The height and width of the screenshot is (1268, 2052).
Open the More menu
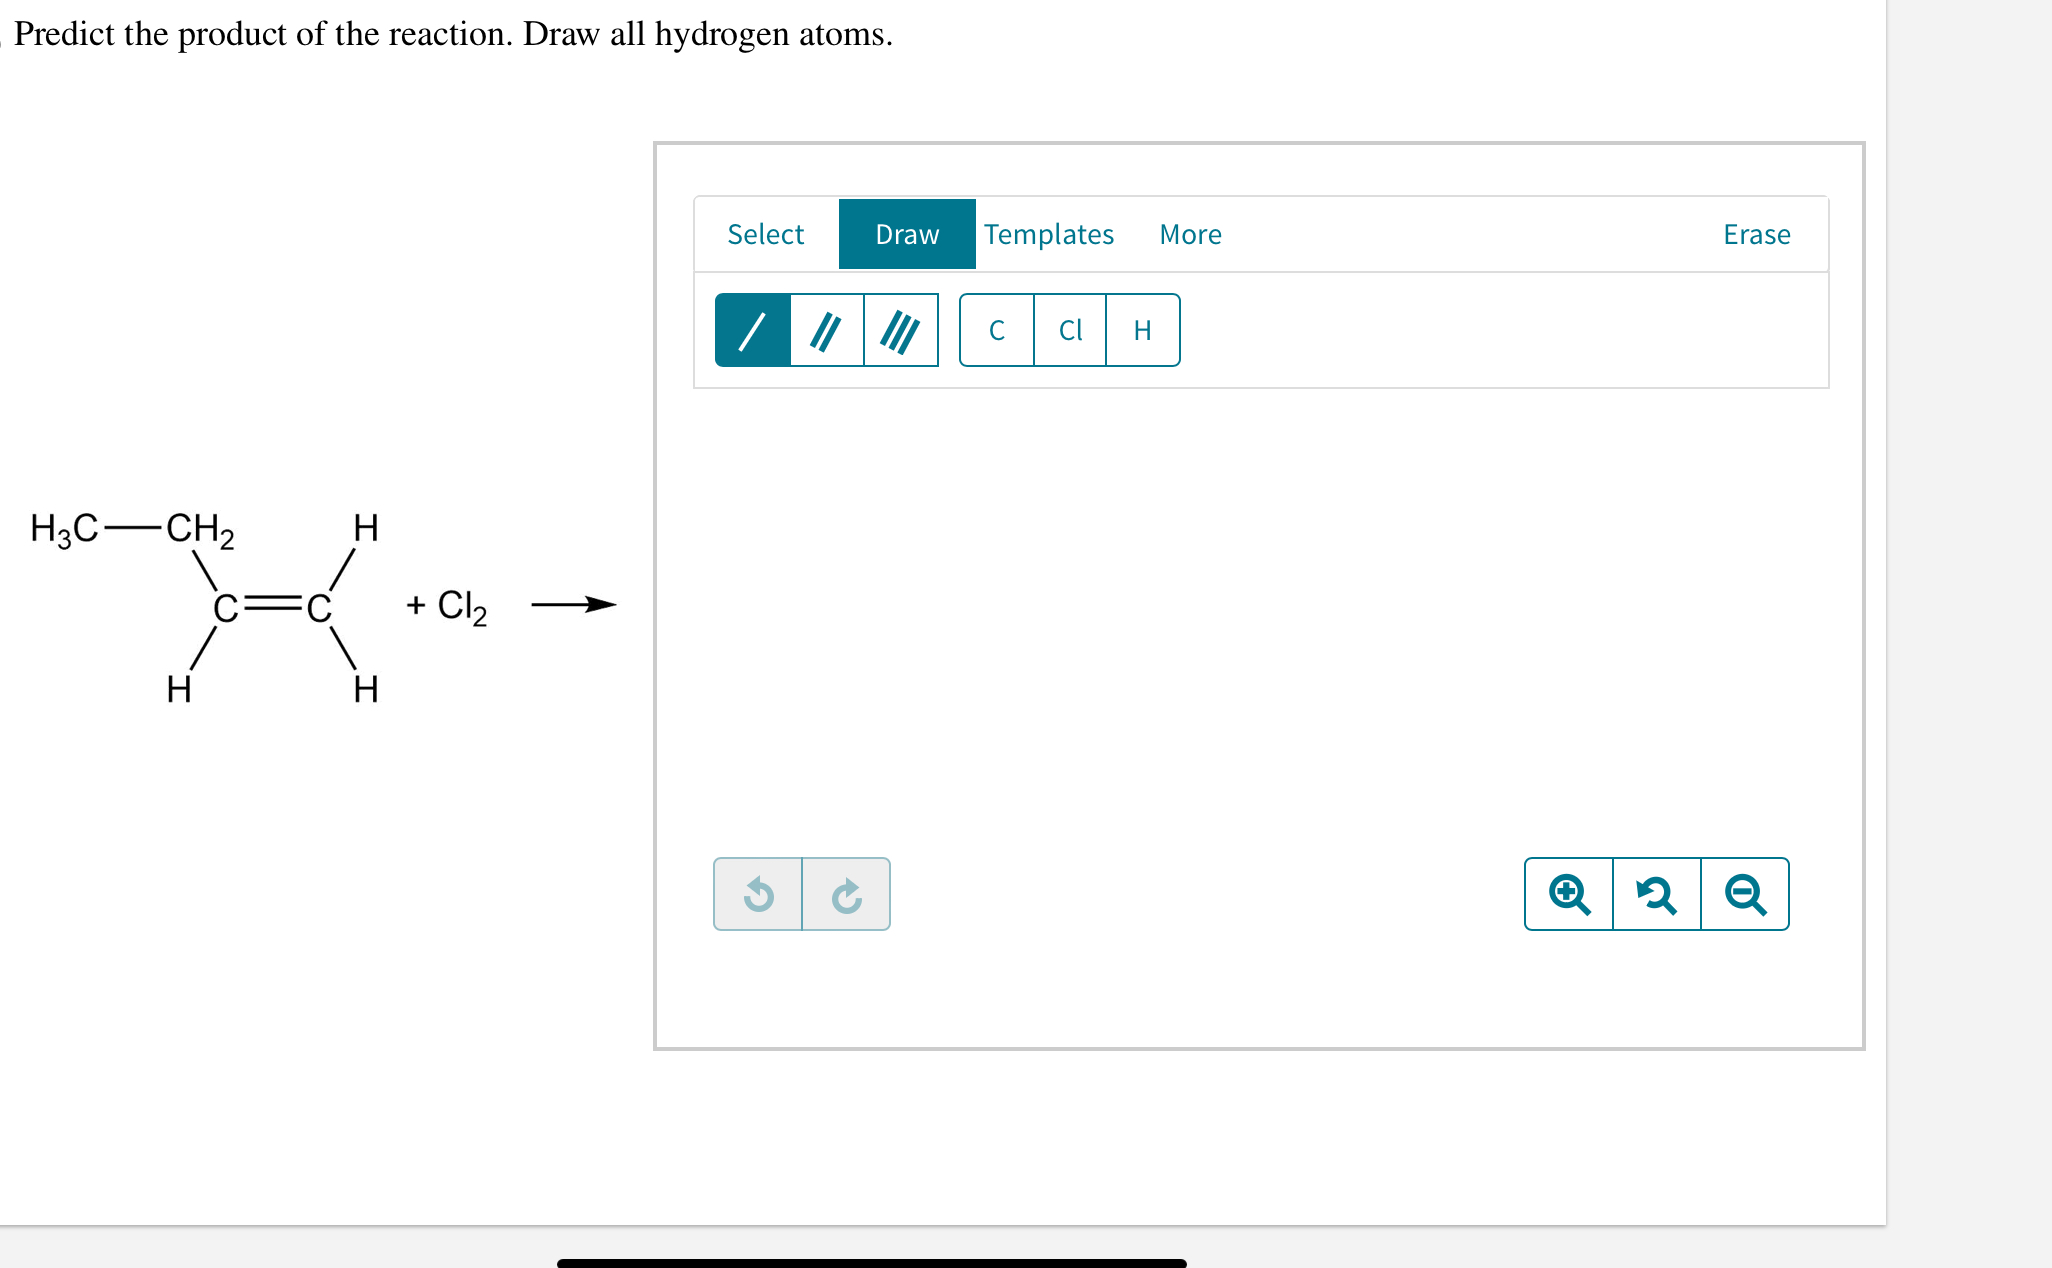(x=1189, y=233)
